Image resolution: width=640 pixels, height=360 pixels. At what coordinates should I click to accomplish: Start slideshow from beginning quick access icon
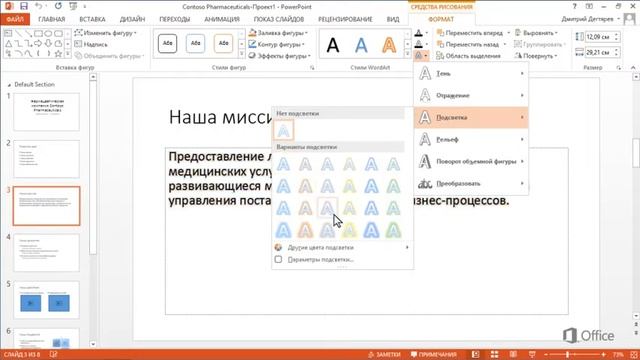pyautogui.click(x=73, y=6)
